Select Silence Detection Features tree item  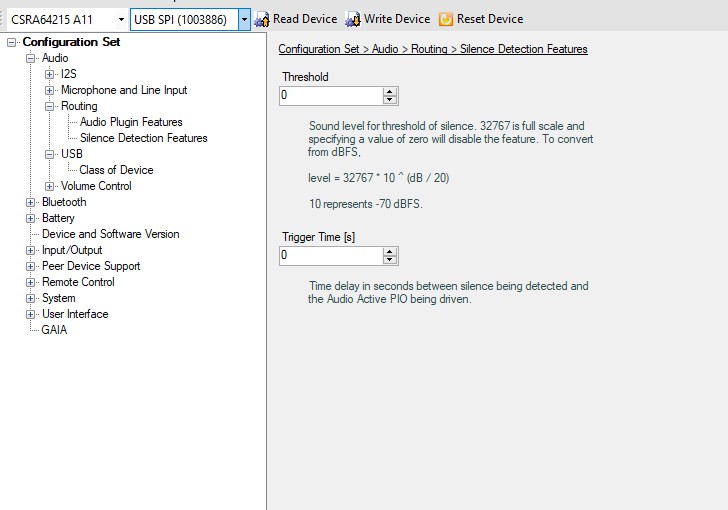pyautogui.click(x=143, y=138)
